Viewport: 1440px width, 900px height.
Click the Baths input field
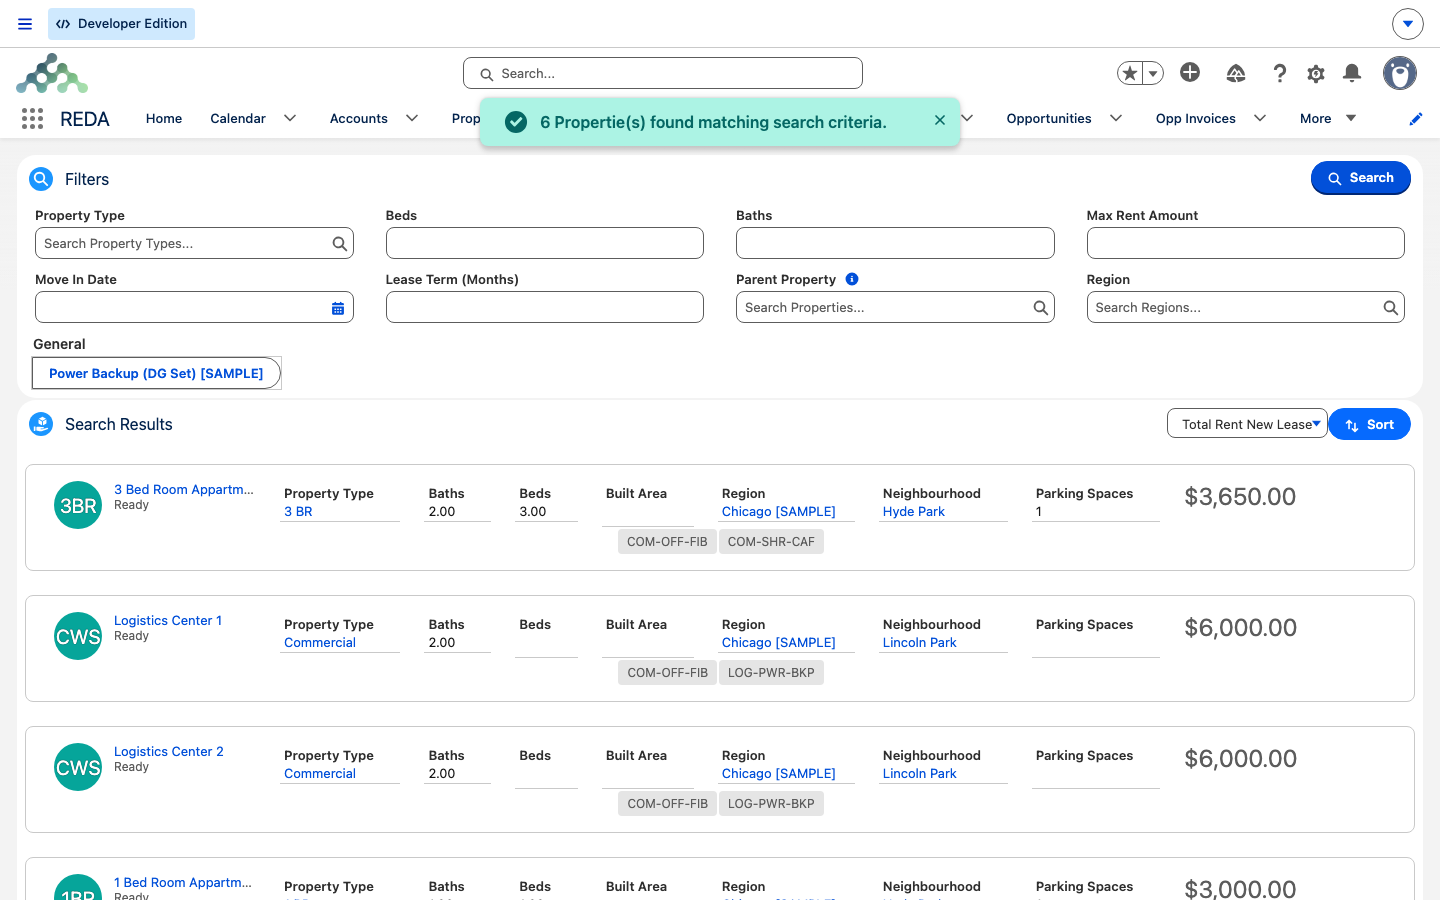pos(895,243)
